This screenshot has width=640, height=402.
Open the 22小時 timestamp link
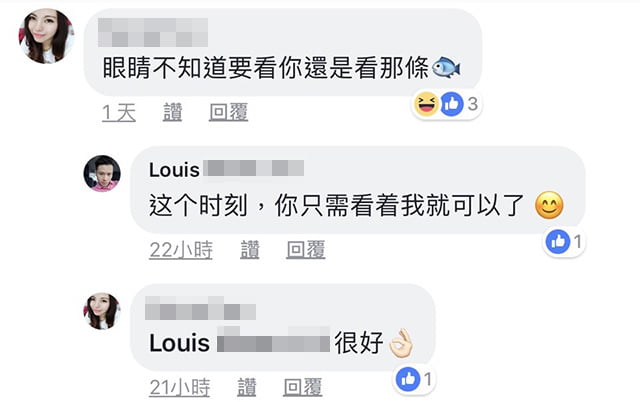(181, 250)
